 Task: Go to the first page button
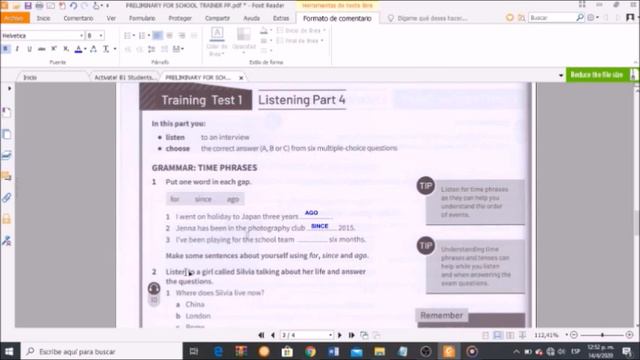click(261, 335)
